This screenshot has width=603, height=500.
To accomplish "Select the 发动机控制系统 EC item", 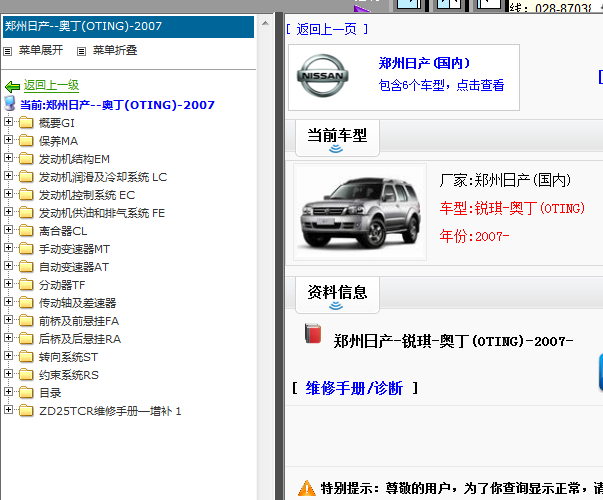I will click(x=87, y=195).
